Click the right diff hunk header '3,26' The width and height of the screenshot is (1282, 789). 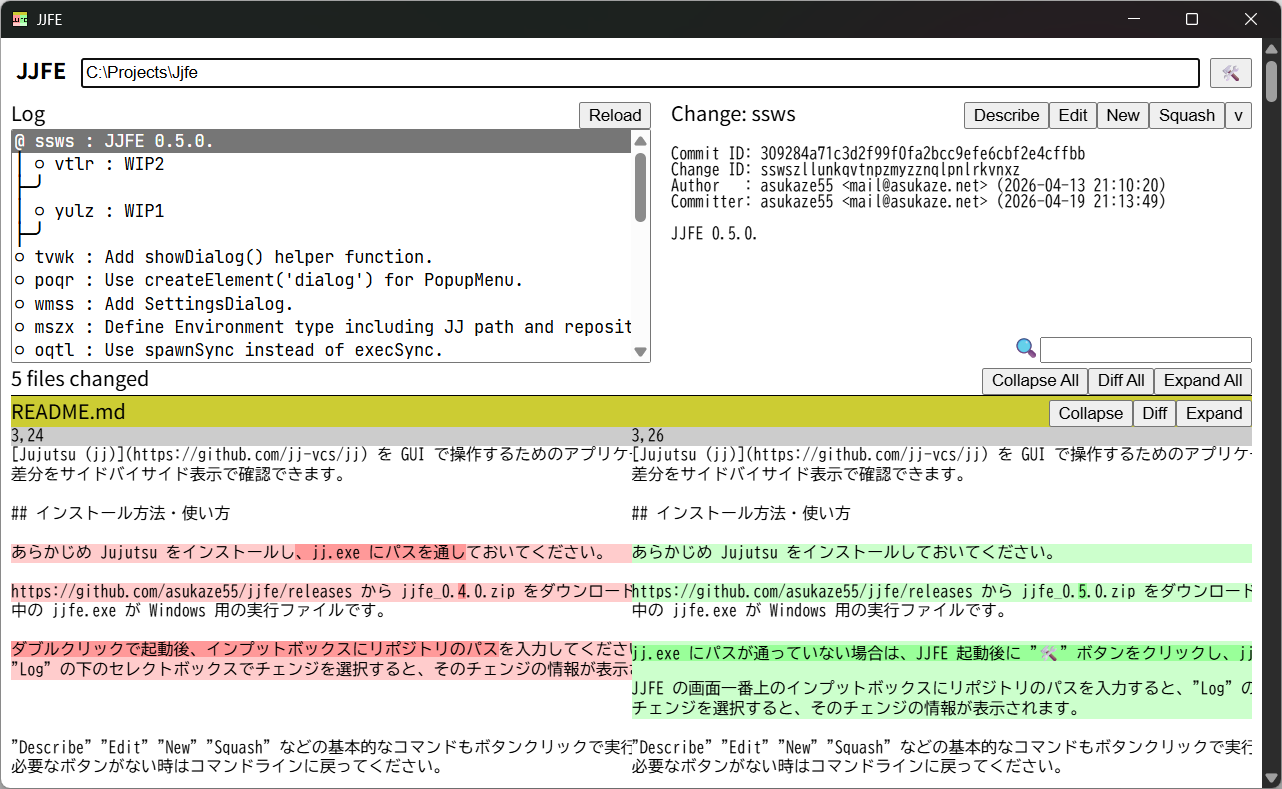tap(942, 436)
